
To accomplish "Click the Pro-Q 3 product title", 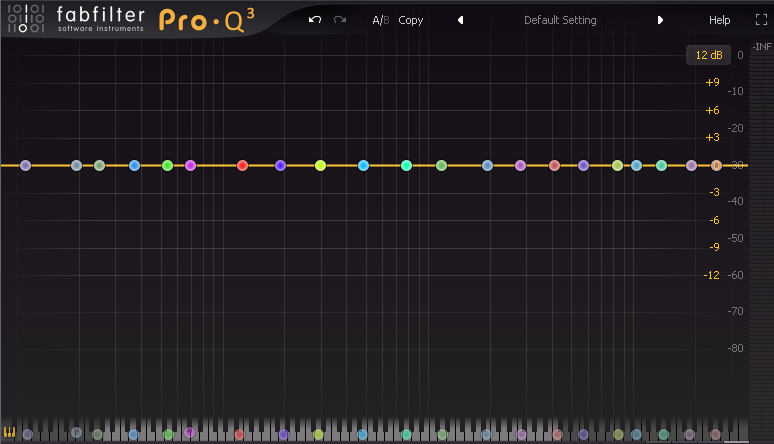I will (x=207, y=20).
